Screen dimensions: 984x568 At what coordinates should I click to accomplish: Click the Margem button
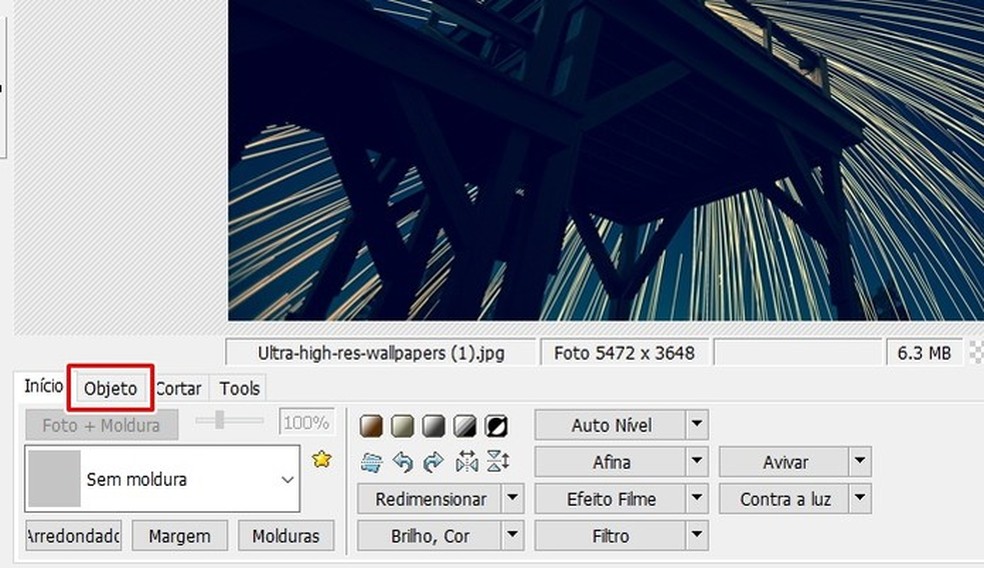[x=179, y=536]
